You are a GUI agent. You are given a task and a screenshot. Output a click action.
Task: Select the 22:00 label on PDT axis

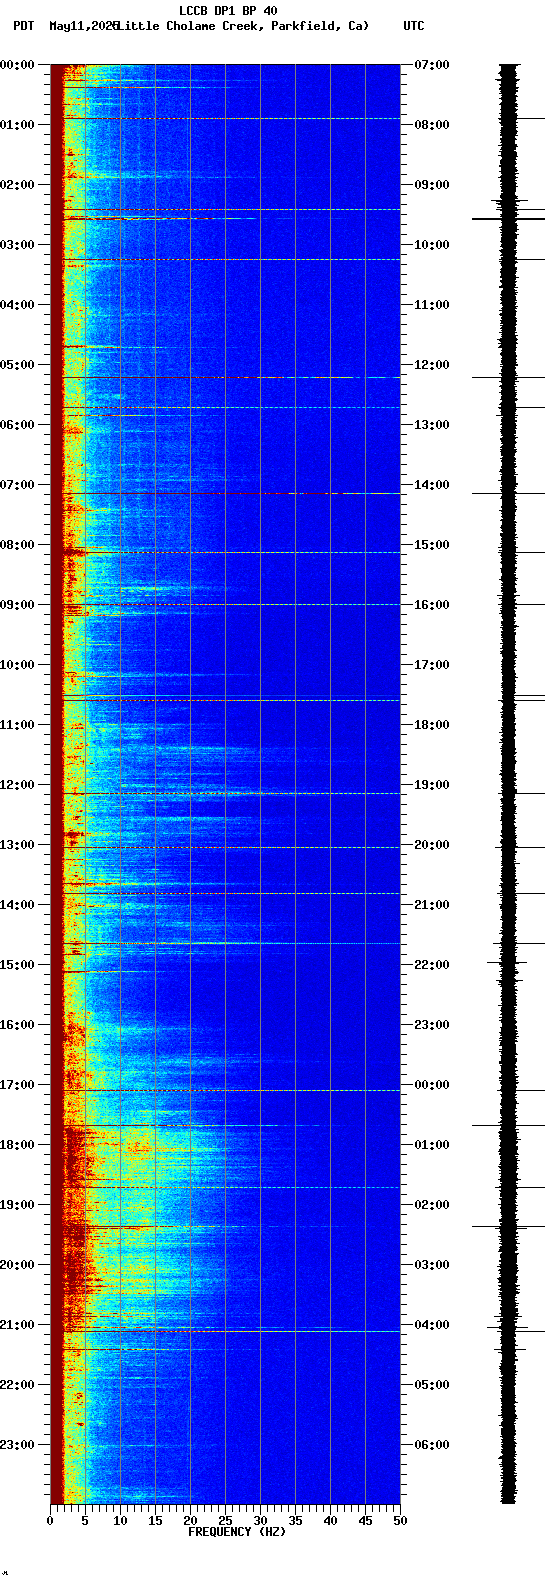18,1385
